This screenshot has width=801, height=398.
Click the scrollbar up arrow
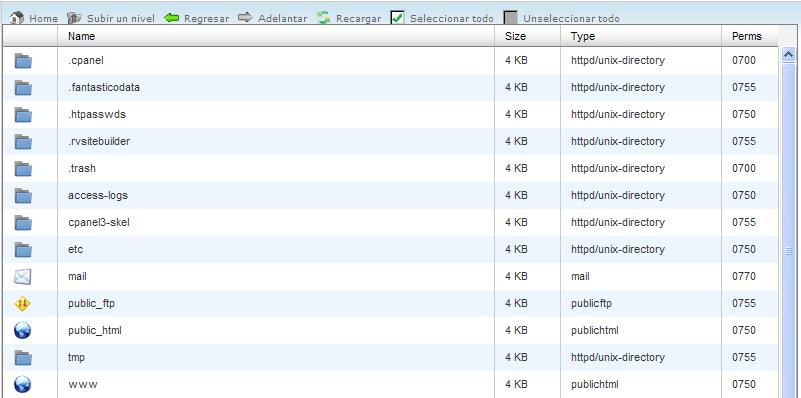pos(789,55)
